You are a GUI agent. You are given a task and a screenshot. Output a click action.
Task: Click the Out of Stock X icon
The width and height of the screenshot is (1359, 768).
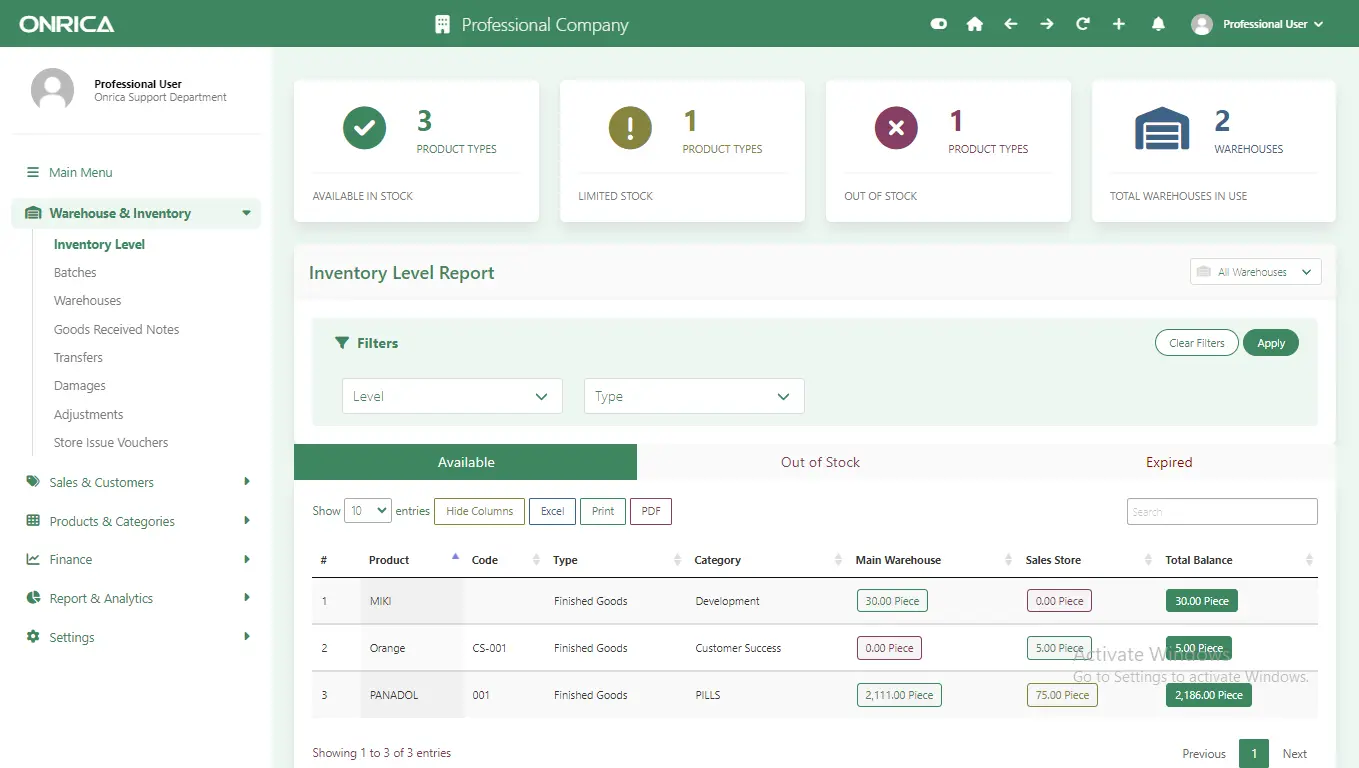click(896, 128)
